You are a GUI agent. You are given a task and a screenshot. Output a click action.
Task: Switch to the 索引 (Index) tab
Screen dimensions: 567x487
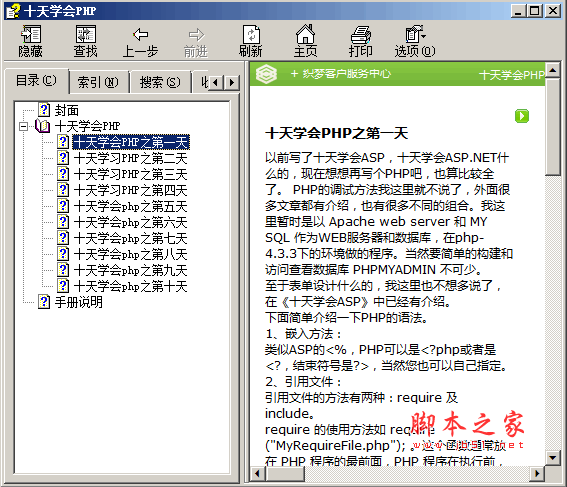tap(98, 82)
